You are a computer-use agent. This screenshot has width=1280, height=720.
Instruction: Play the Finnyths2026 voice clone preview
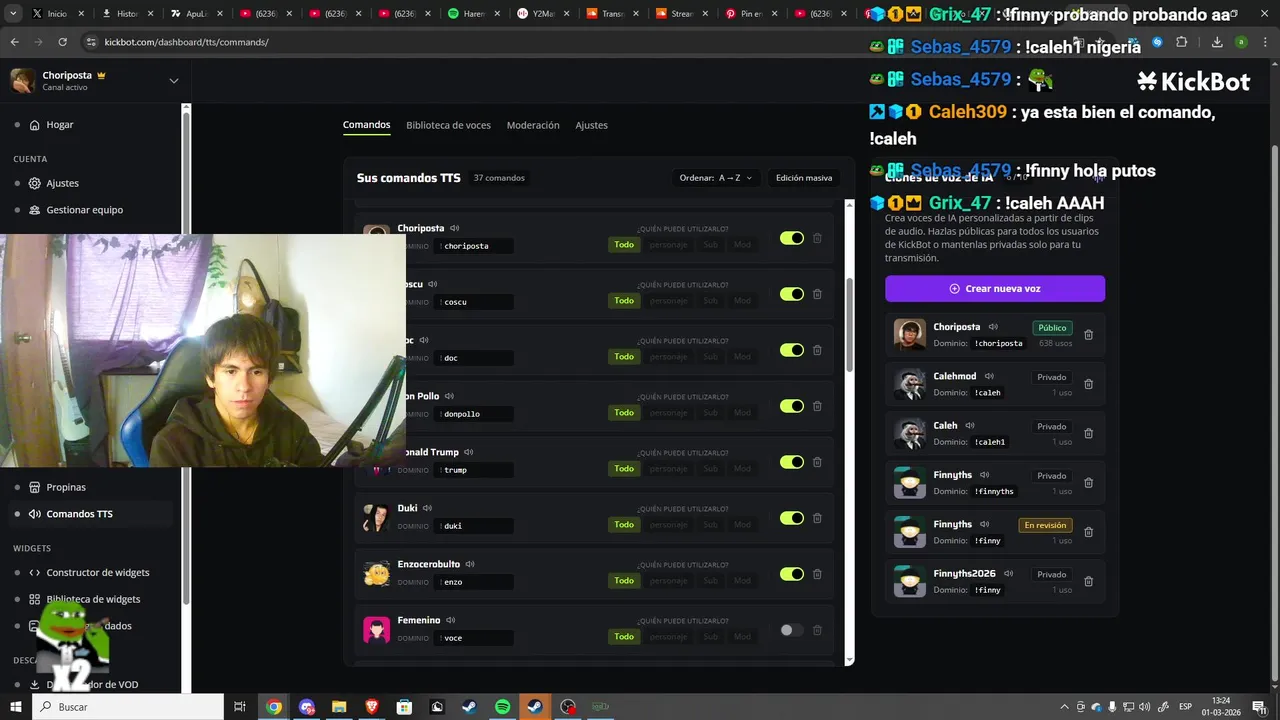1008,574
